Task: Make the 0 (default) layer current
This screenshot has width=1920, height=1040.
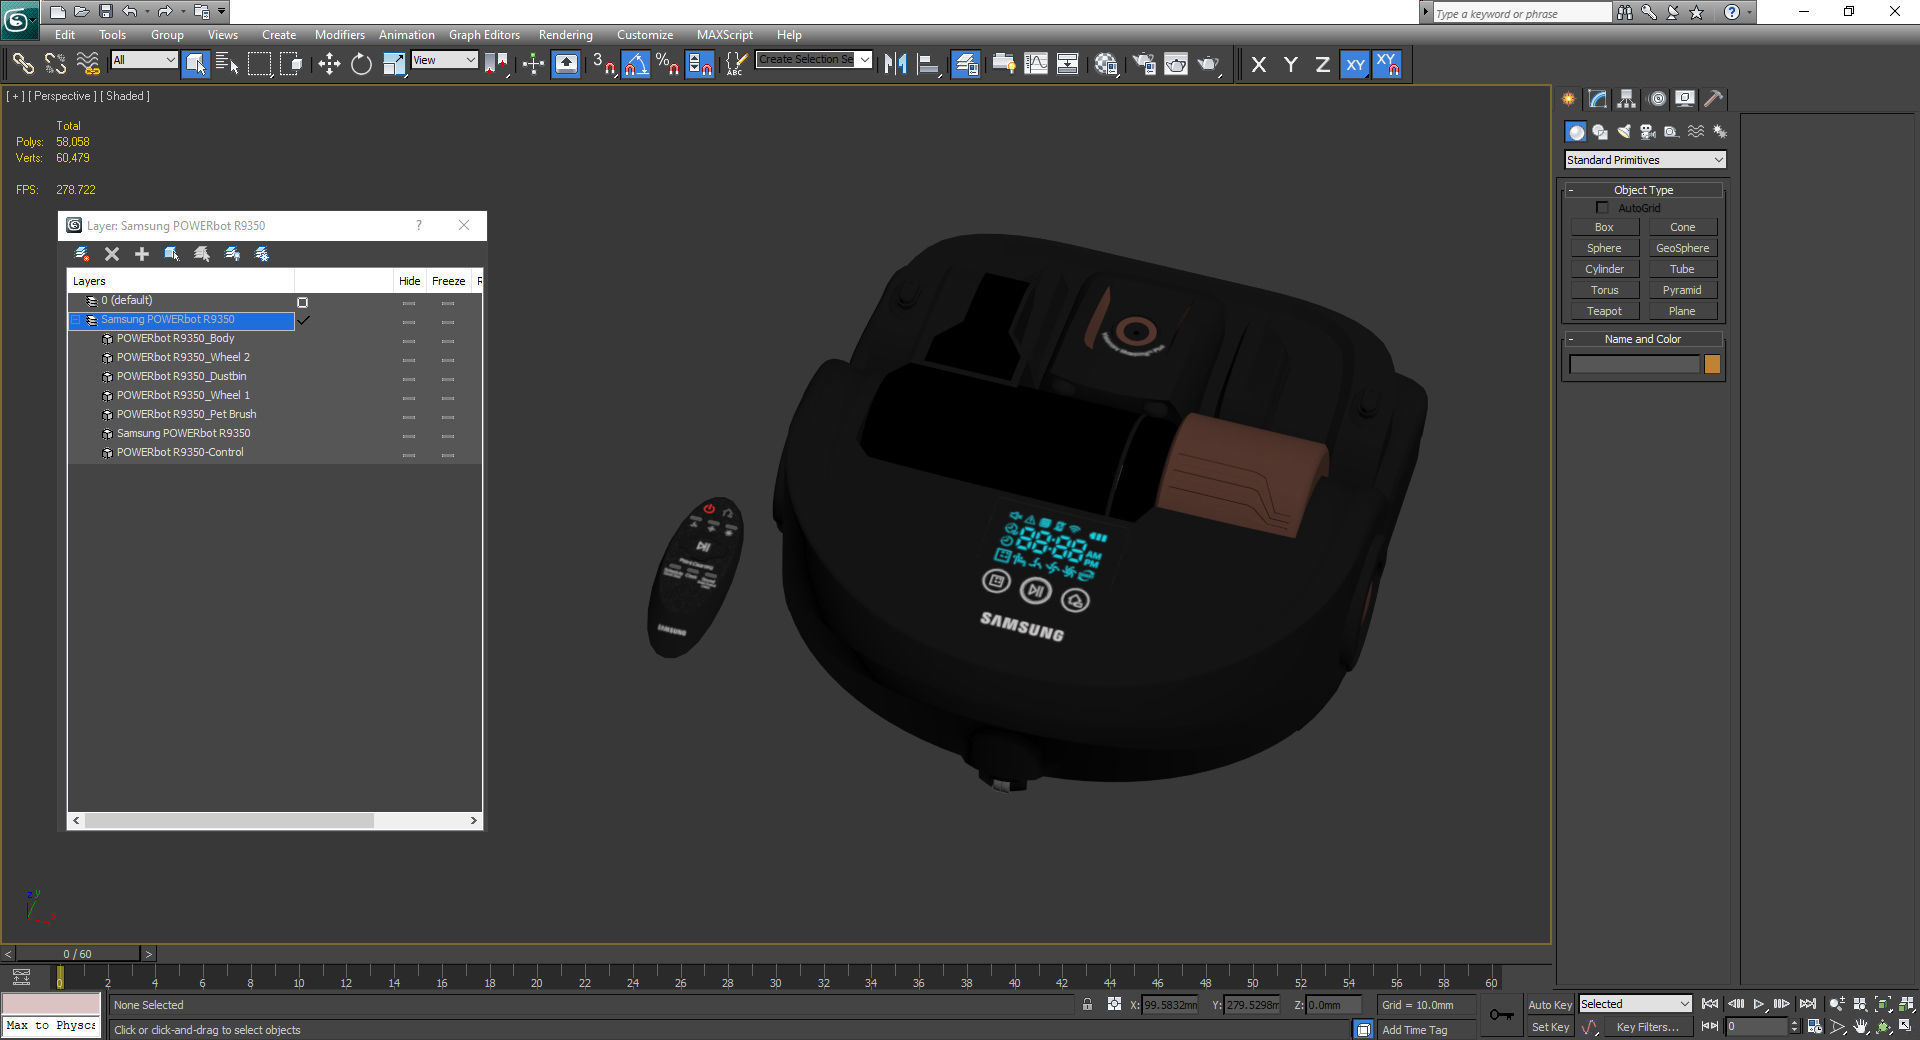Action: coord(303,302)
